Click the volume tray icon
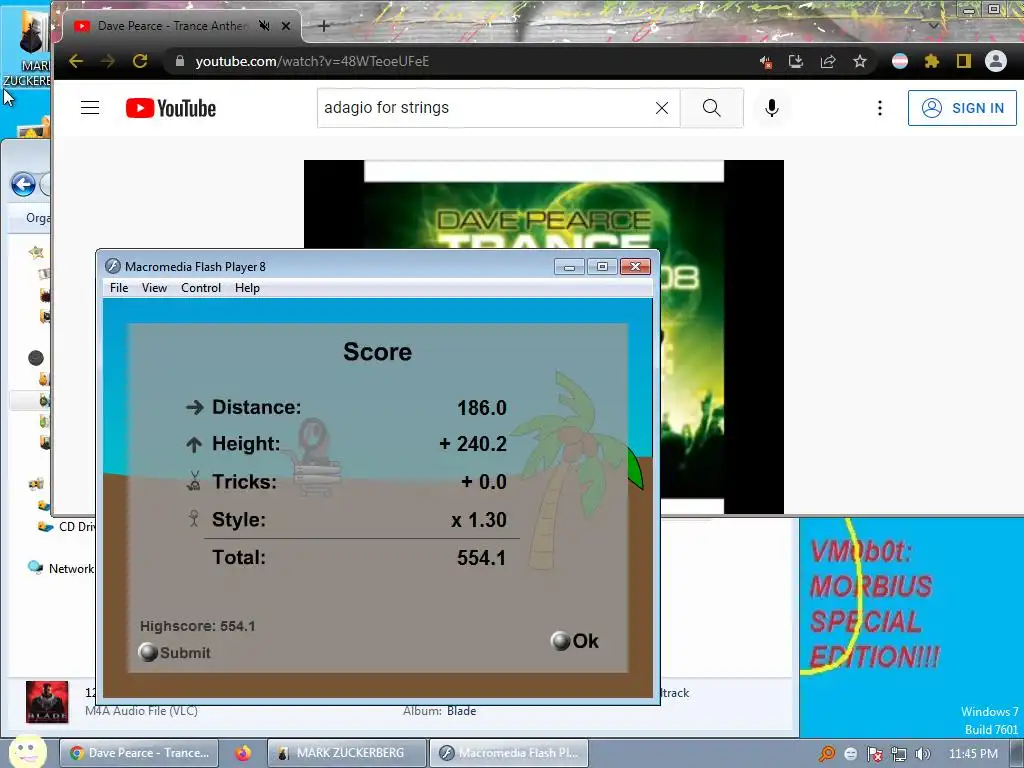 pos(923,754)
